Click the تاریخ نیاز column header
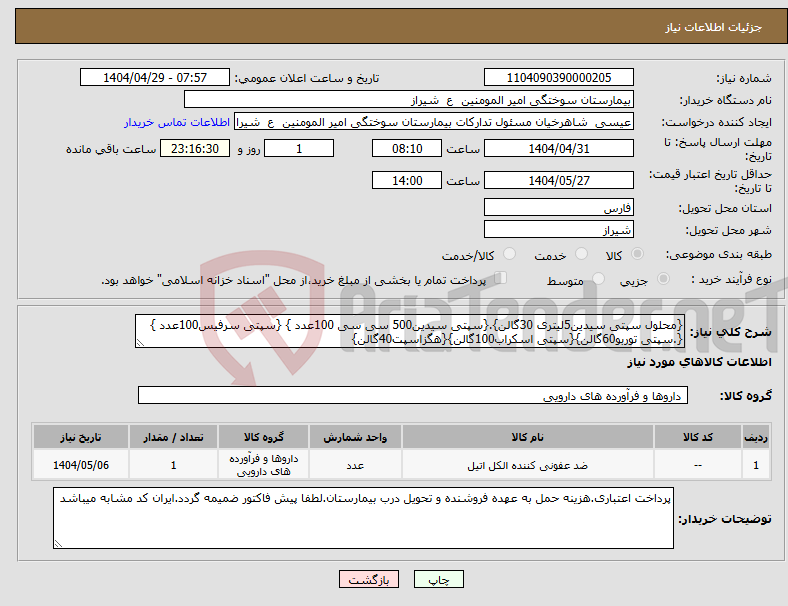Screen dimensions: 788x606 (x=81, y=437)
